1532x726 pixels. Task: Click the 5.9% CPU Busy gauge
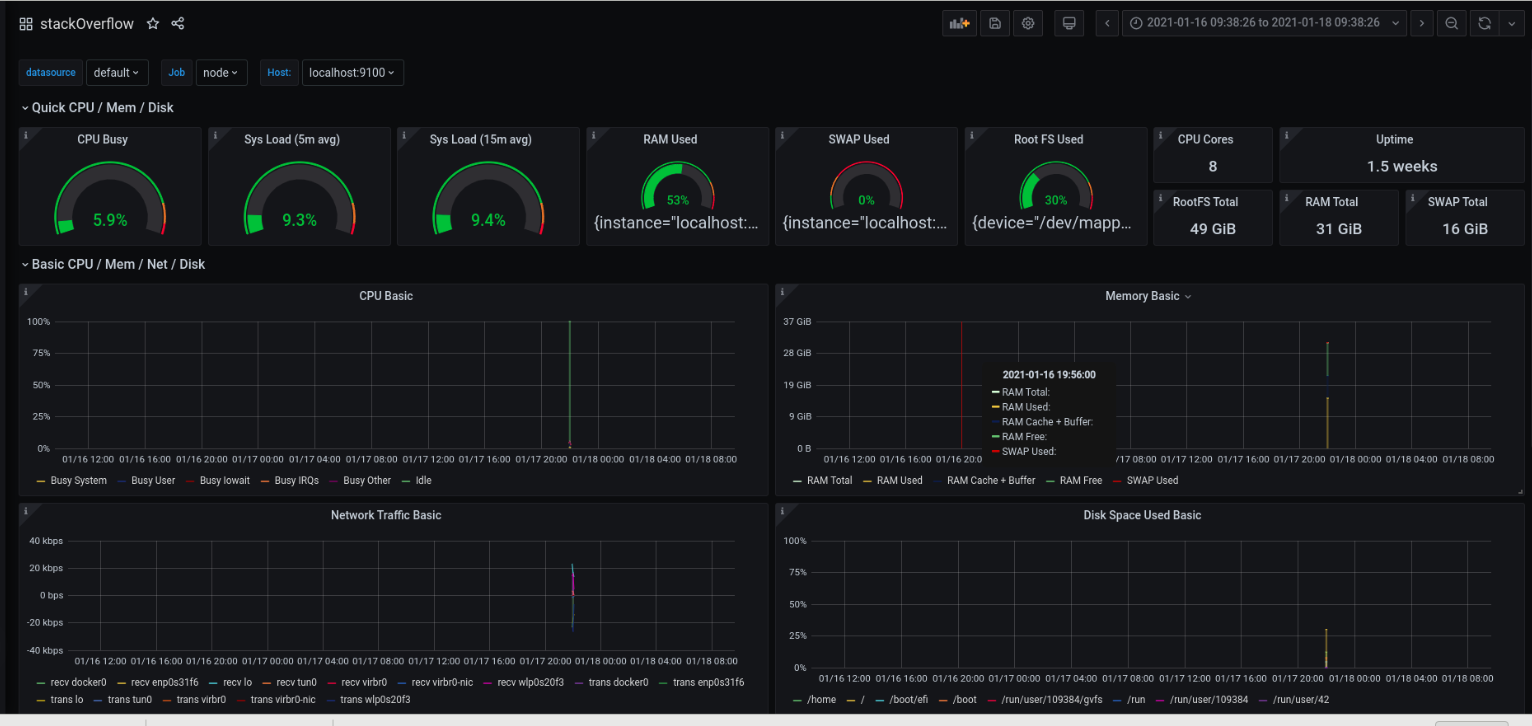coord(110,220)
